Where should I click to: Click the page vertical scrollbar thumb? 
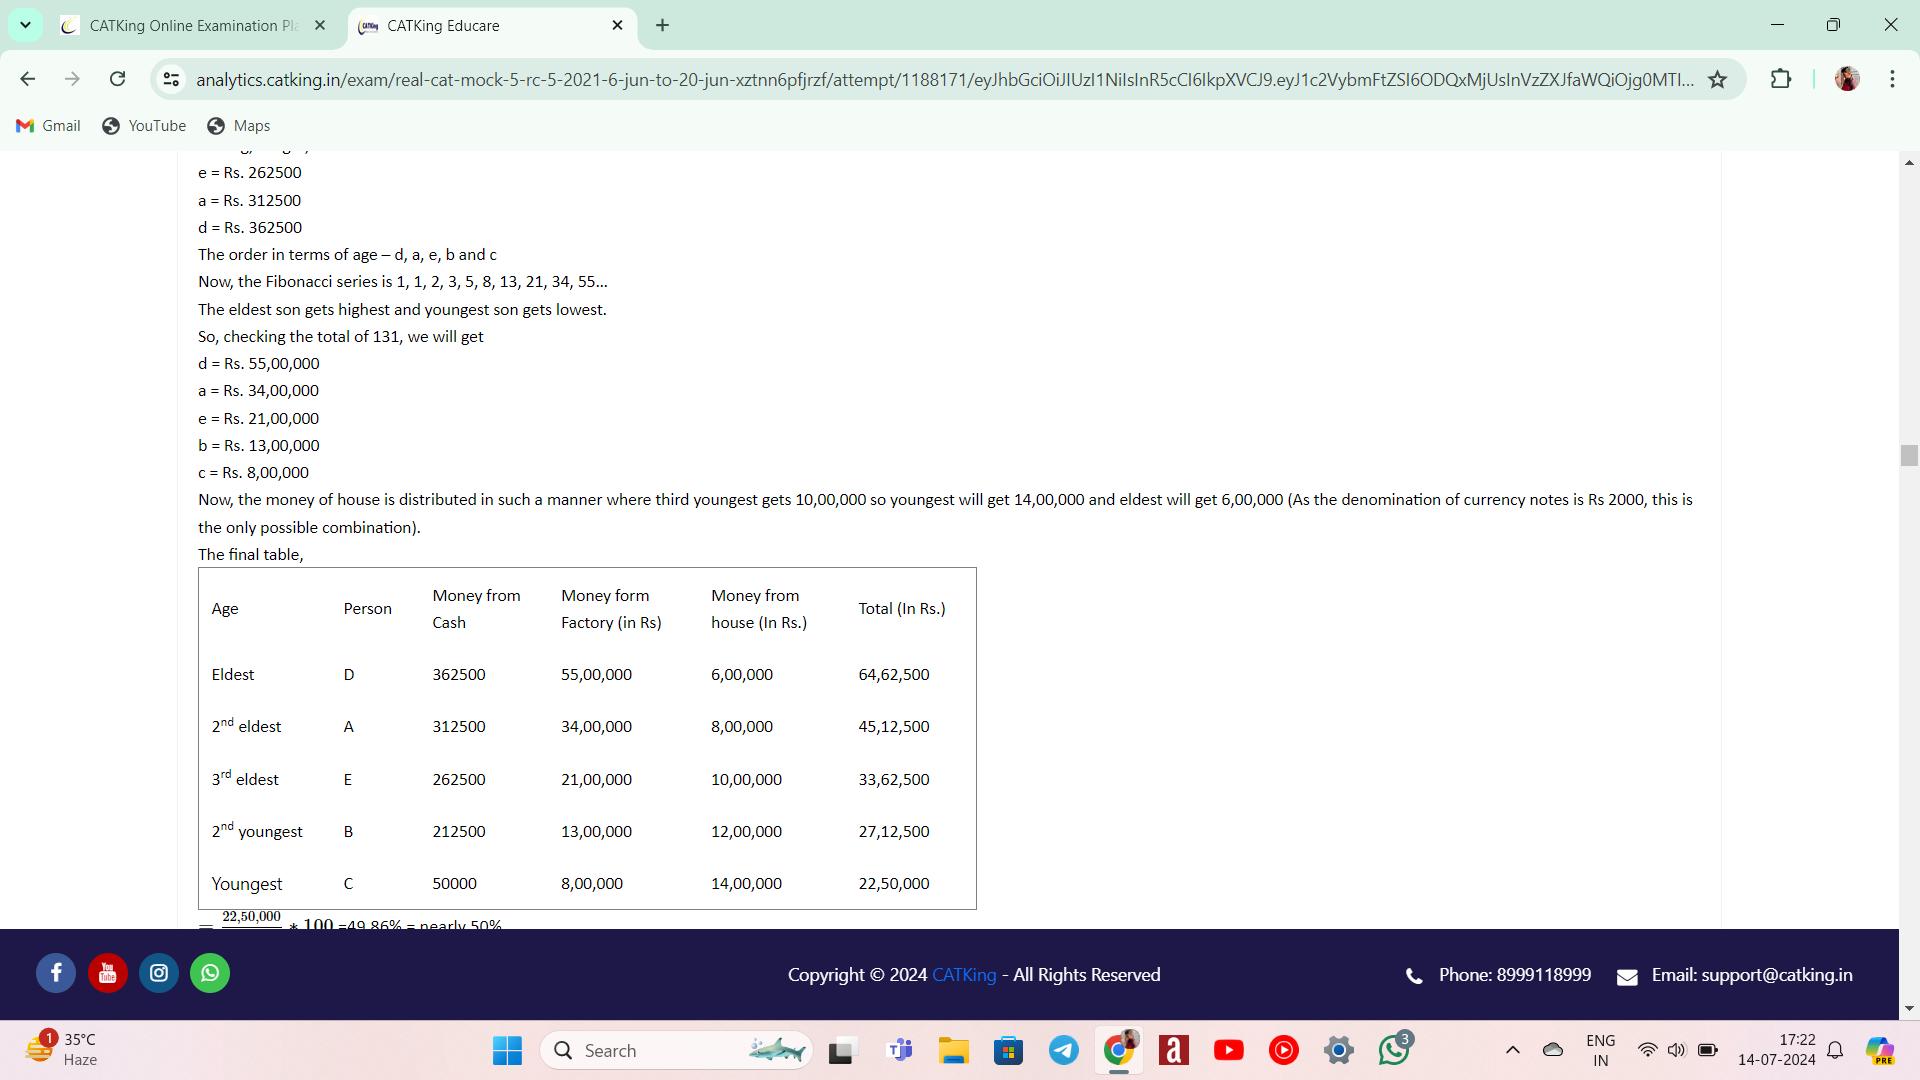coord(1909,455)
